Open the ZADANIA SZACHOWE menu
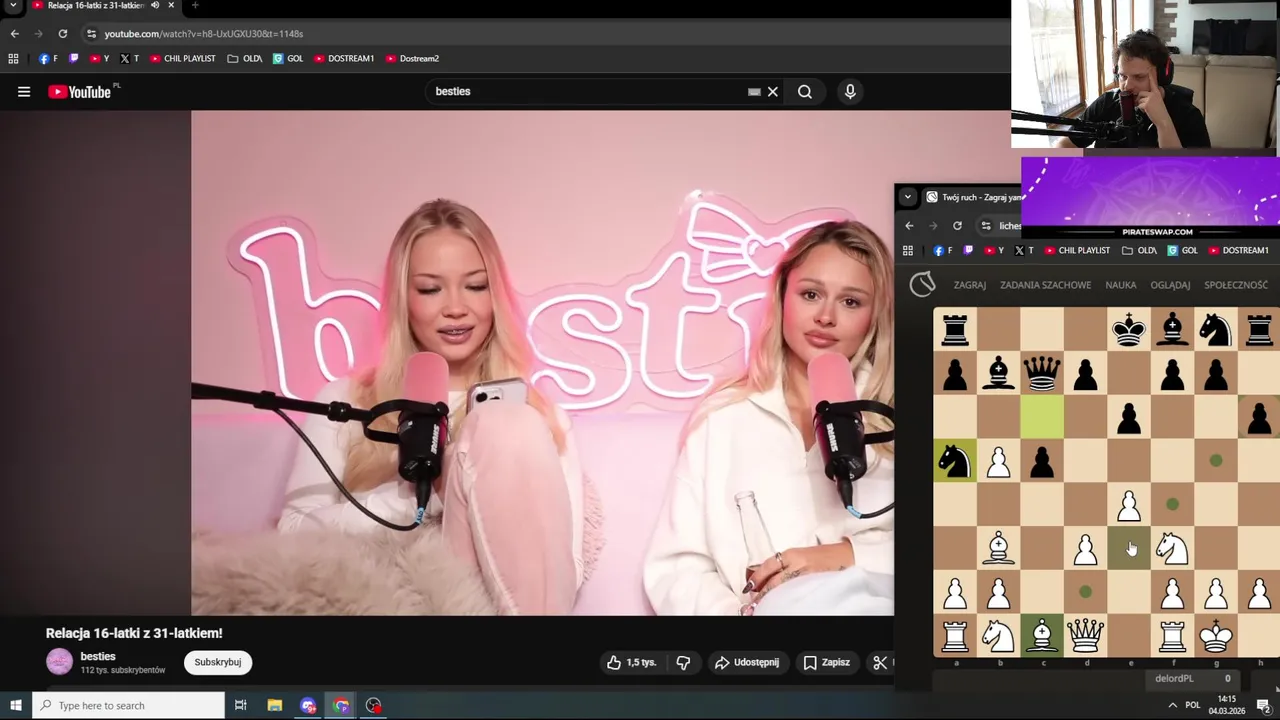Screen dimensions: 1280x720 coord(1045,285)
